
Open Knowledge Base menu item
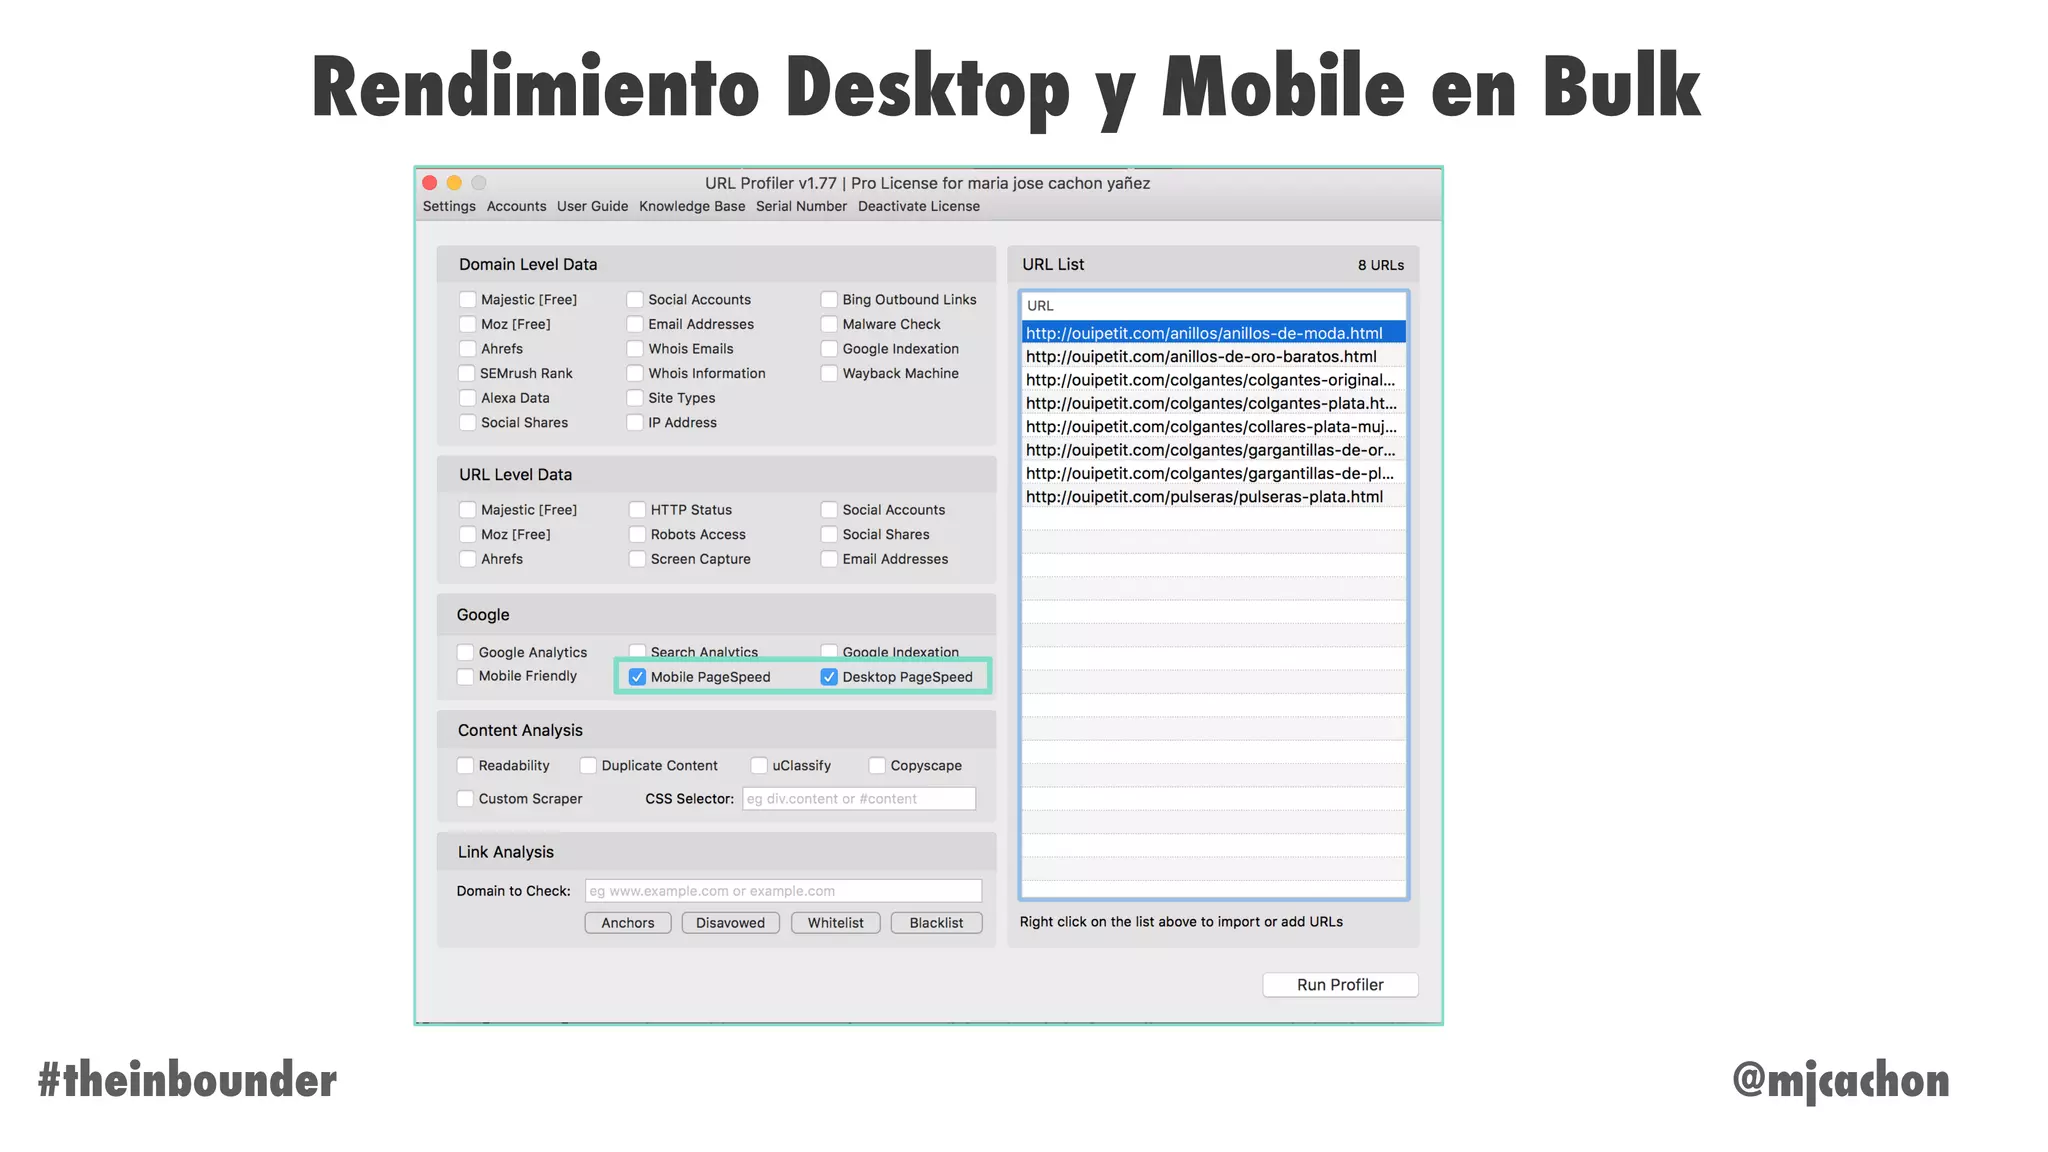click(692, 206)
